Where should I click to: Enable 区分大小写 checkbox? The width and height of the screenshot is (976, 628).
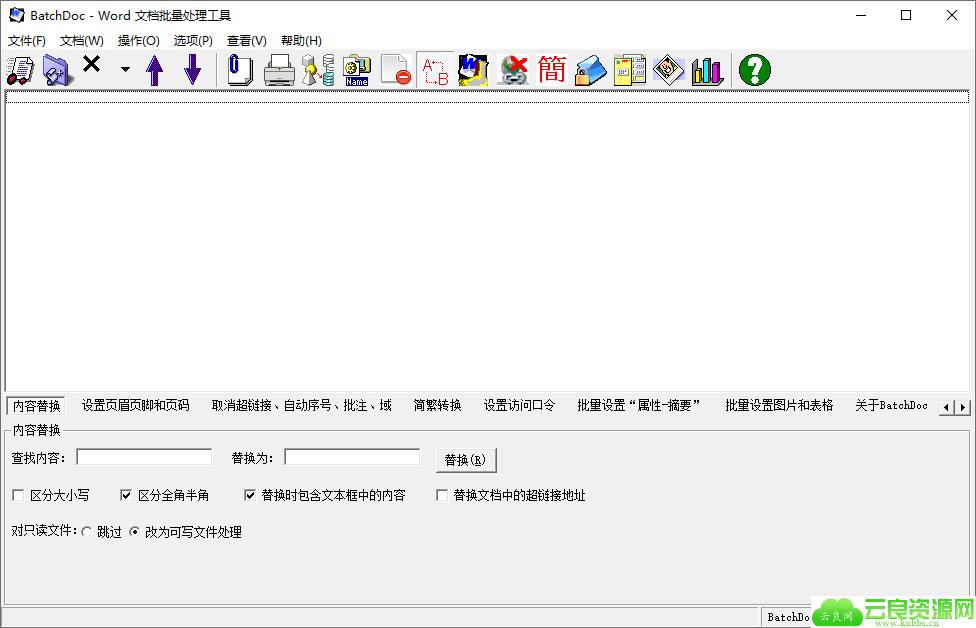[x=19, y=495]
